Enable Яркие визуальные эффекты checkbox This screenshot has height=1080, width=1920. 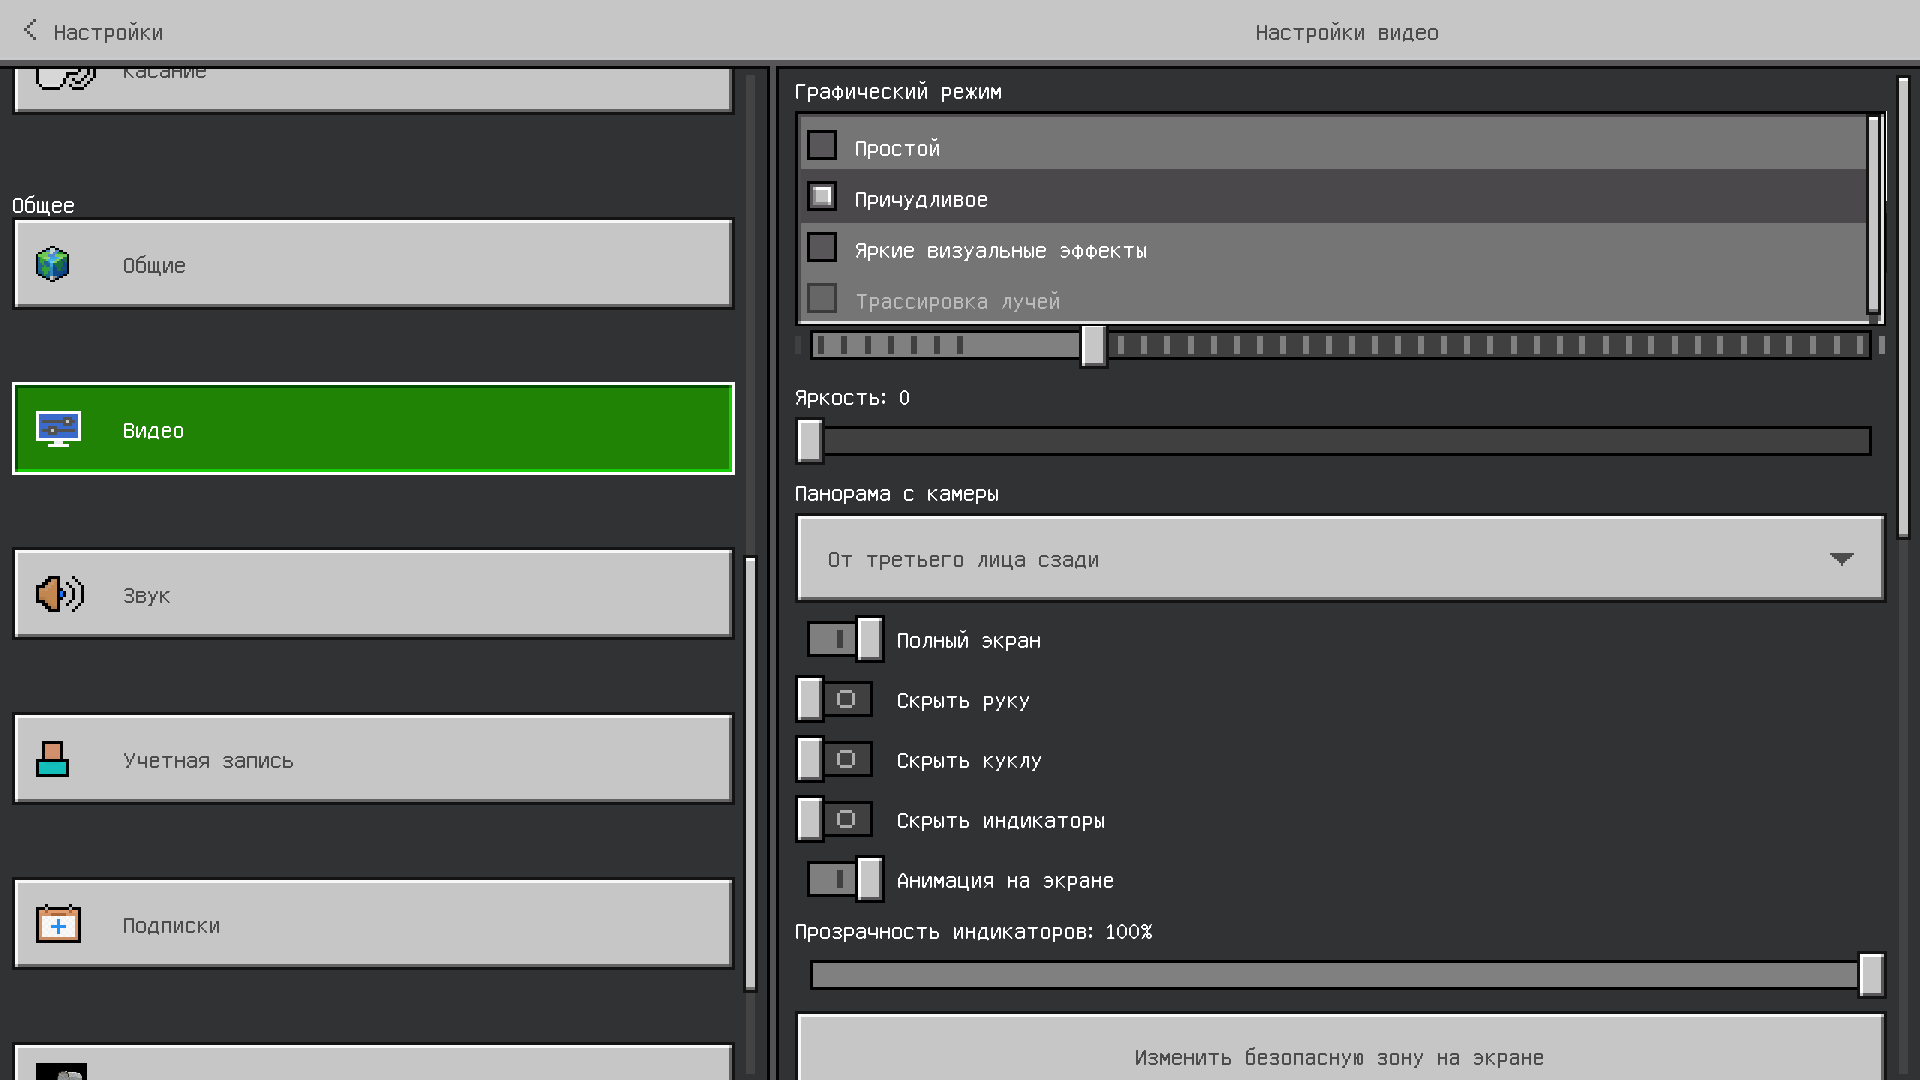click(822, 248)
